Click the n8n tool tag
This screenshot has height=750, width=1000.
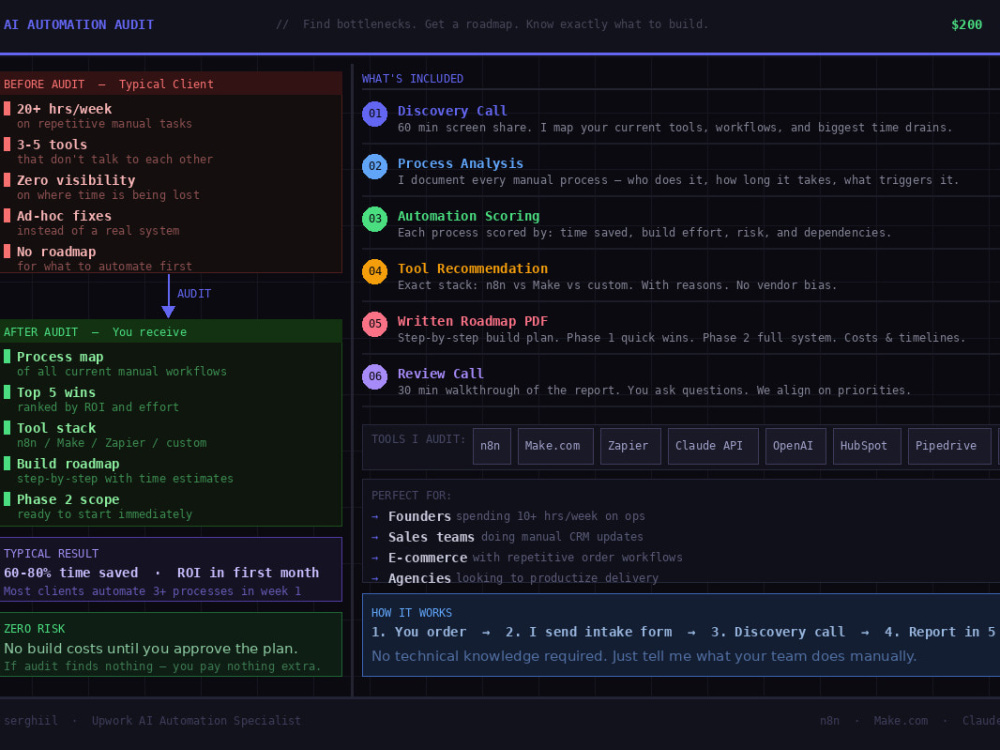[x=491, y=446]
